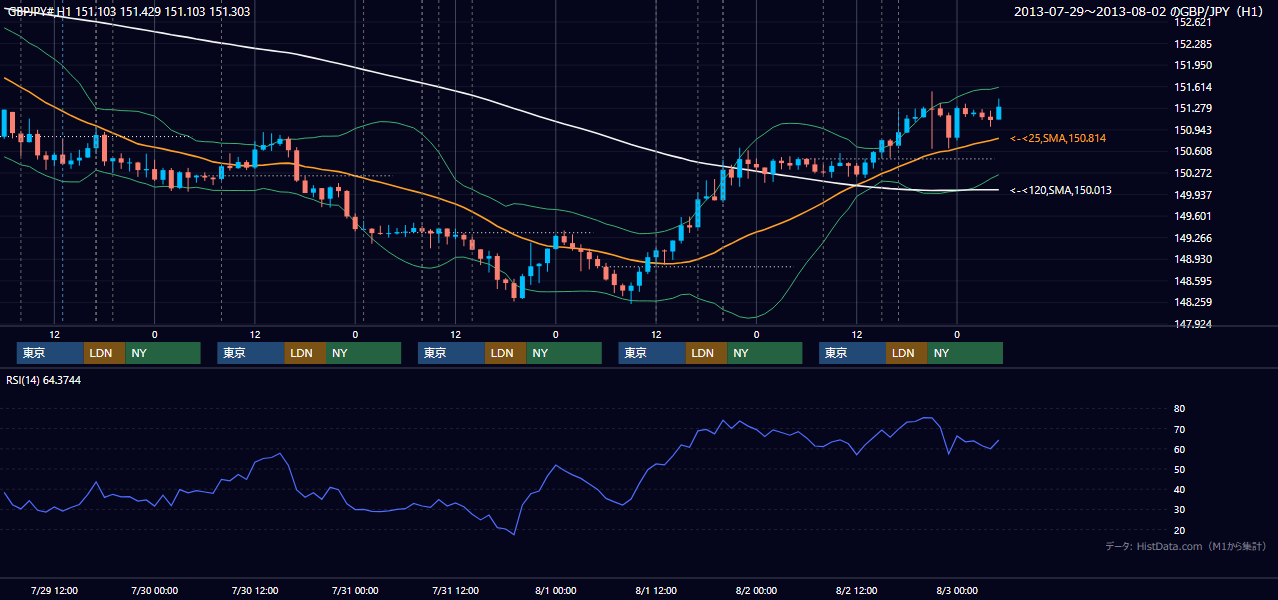Click the leftmost LDN session block
Image resolution: width=1278 pixels, height=600 pixels.
coord(105,353)
